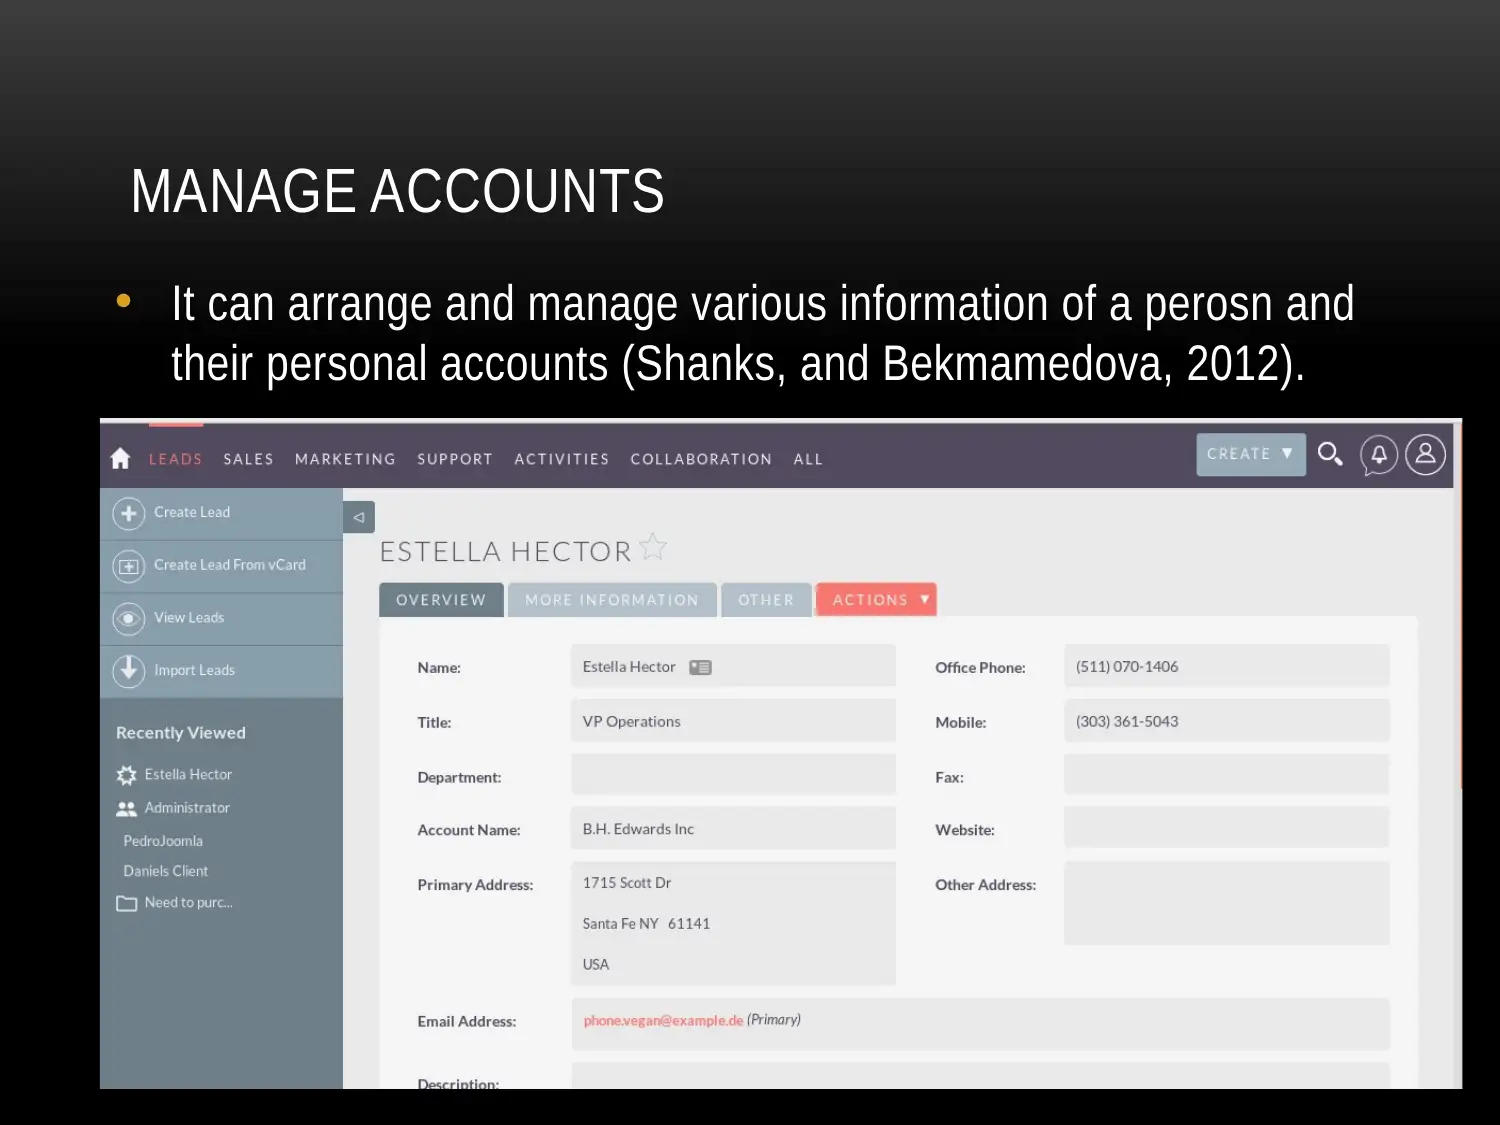
Task: Click the empty Website field
Action: click(1227, 828)
